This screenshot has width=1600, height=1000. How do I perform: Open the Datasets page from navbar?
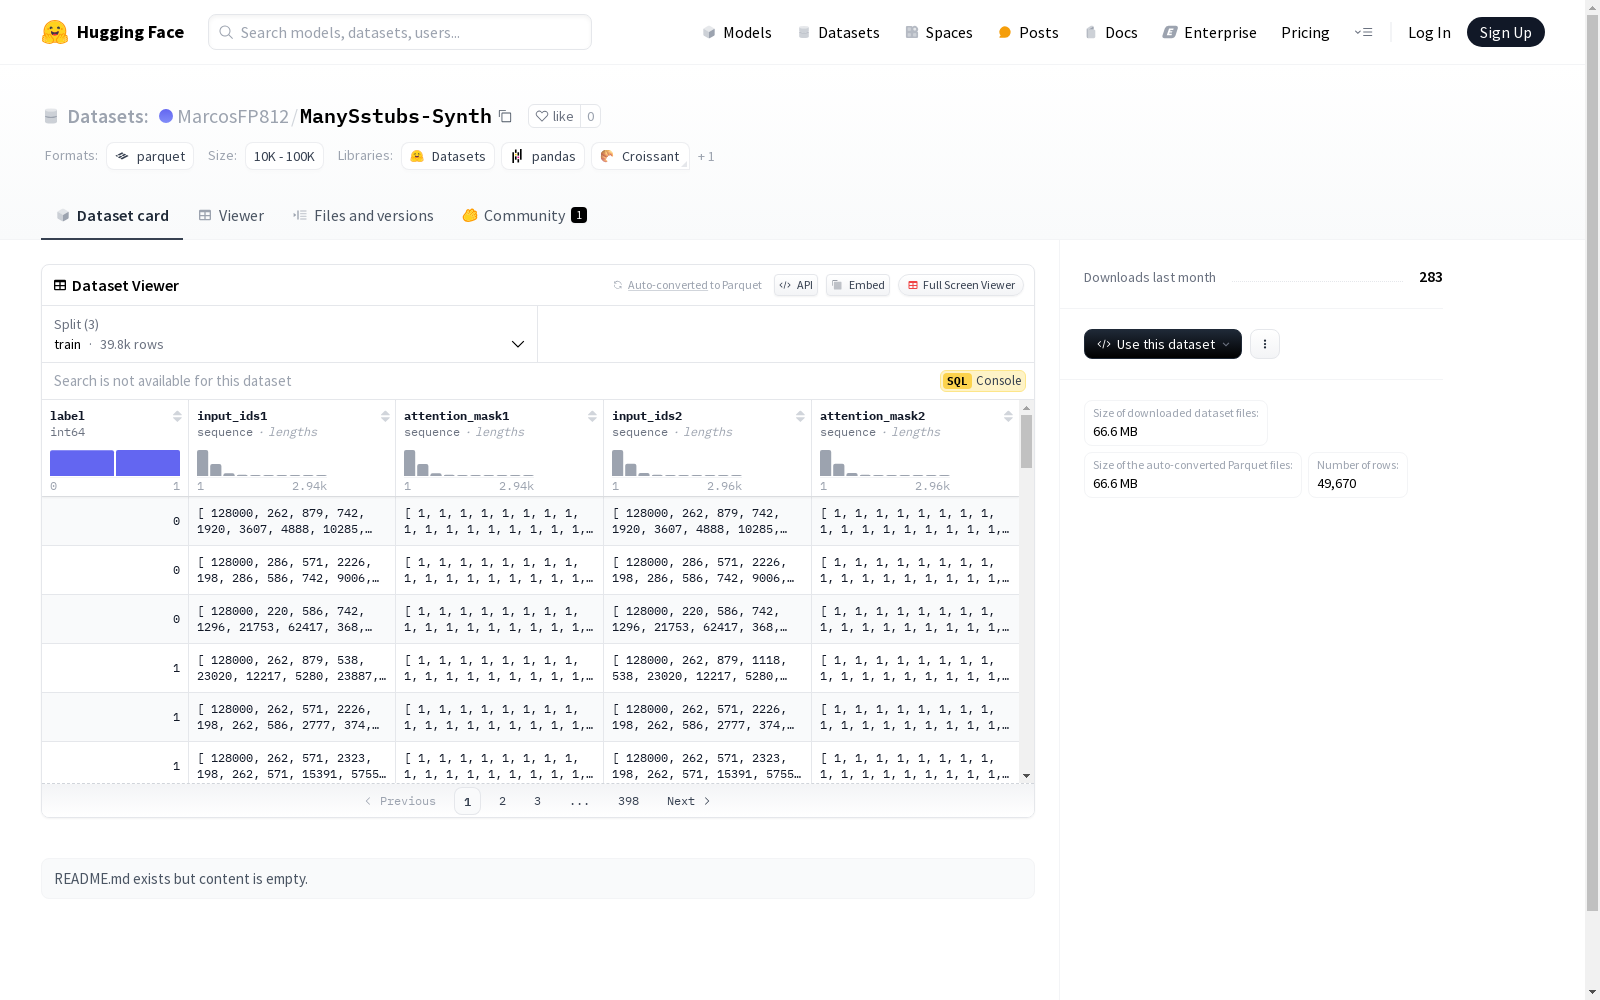[838, 32]
